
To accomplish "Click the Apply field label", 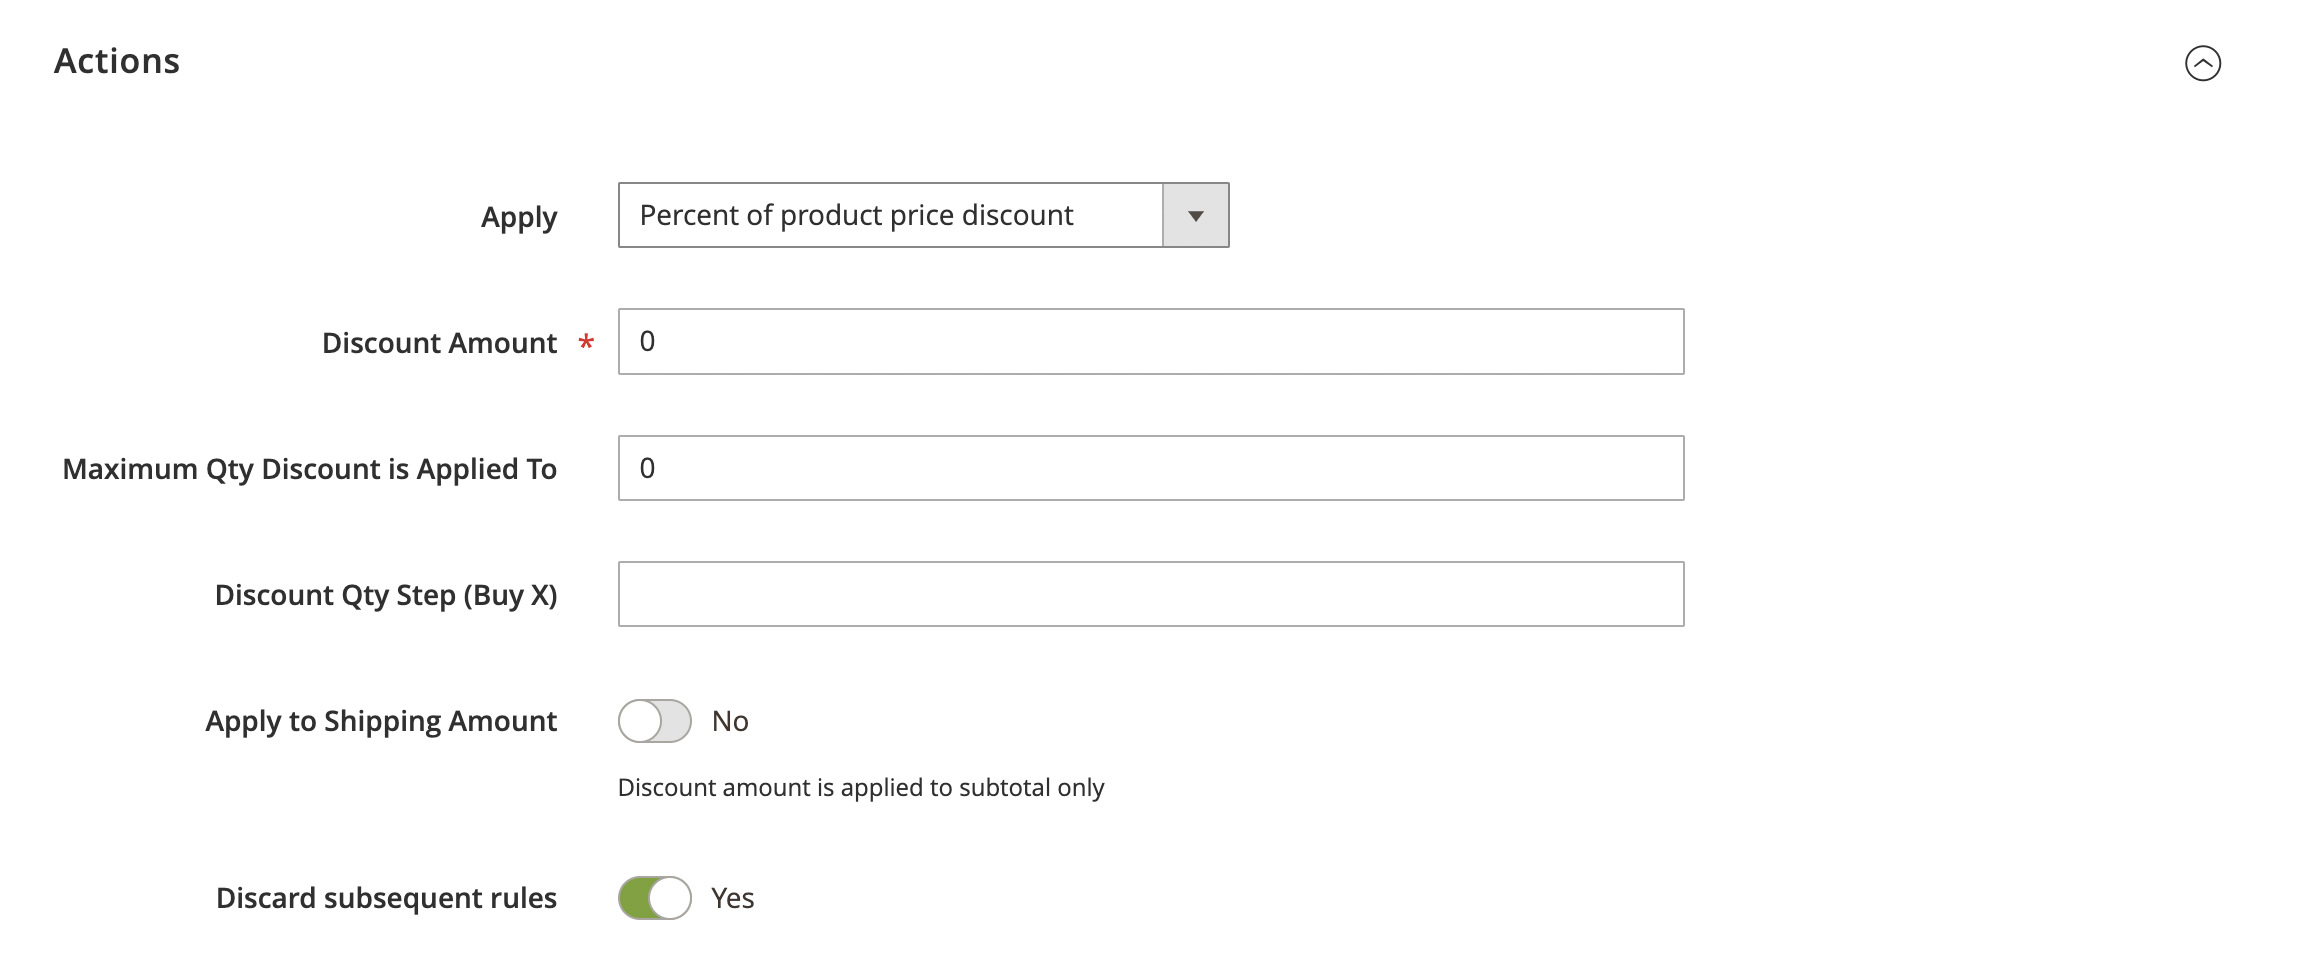I will tap(518, 217).
